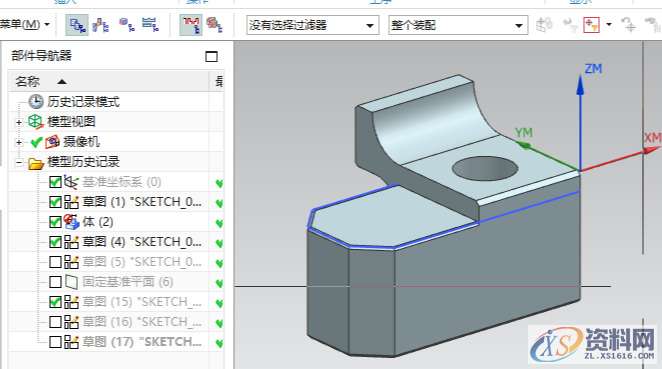
Task: Check 固定基准平面 (6) checkbox
Action: tap(55, 282)
